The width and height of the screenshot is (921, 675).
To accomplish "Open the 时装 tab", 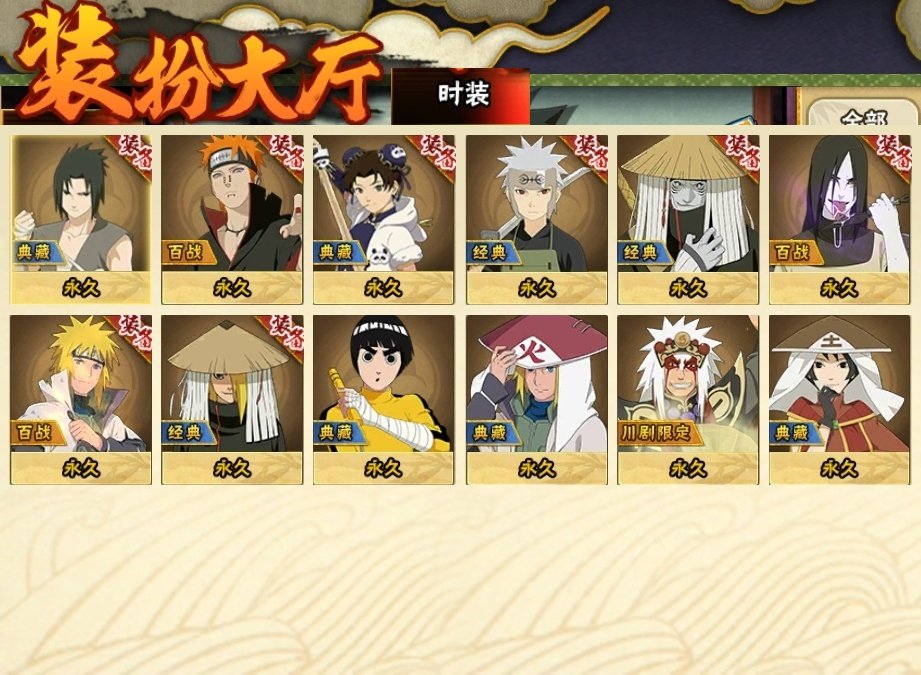I will click(461, 96).
